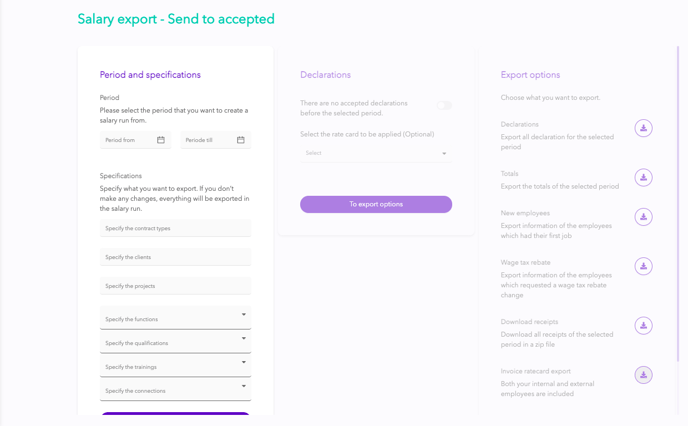688x426 pixels.
Task: Open the Specify the connections dropdown
Action: tap(176, 389)
